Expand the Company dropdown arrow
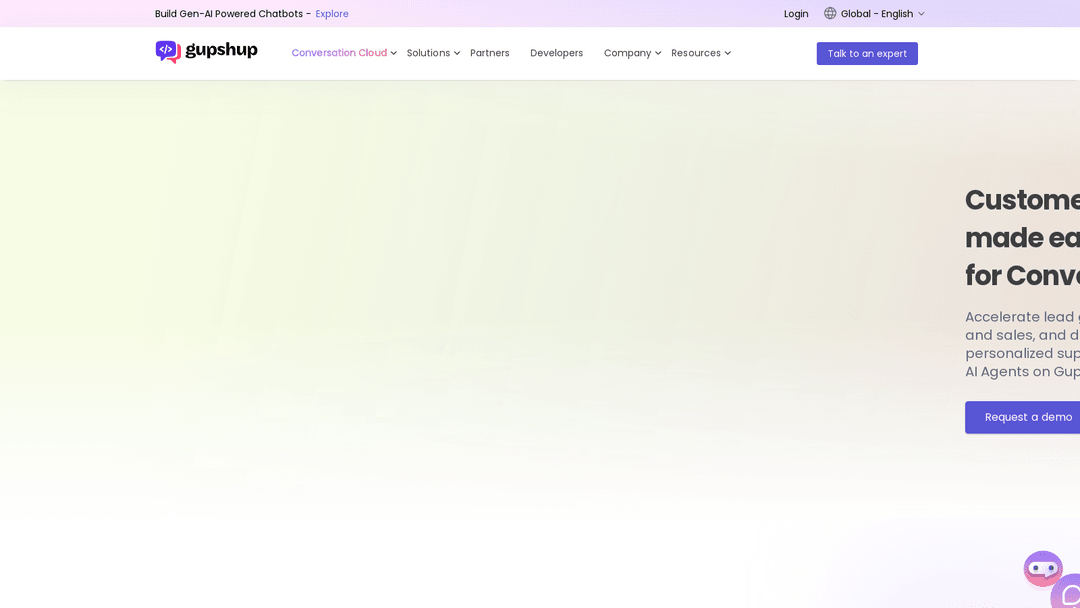1080x608 pixels. (x=658, y=53)
